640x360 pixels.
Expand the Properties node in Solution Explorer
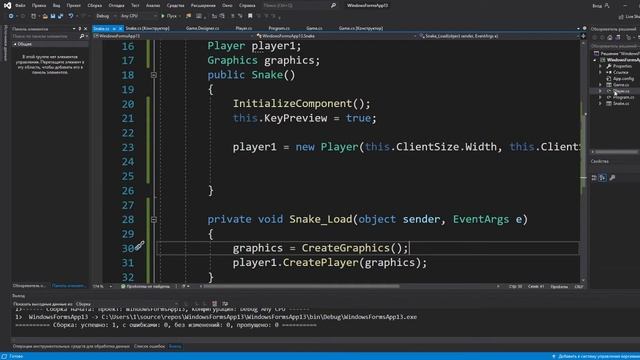(600, 66)
